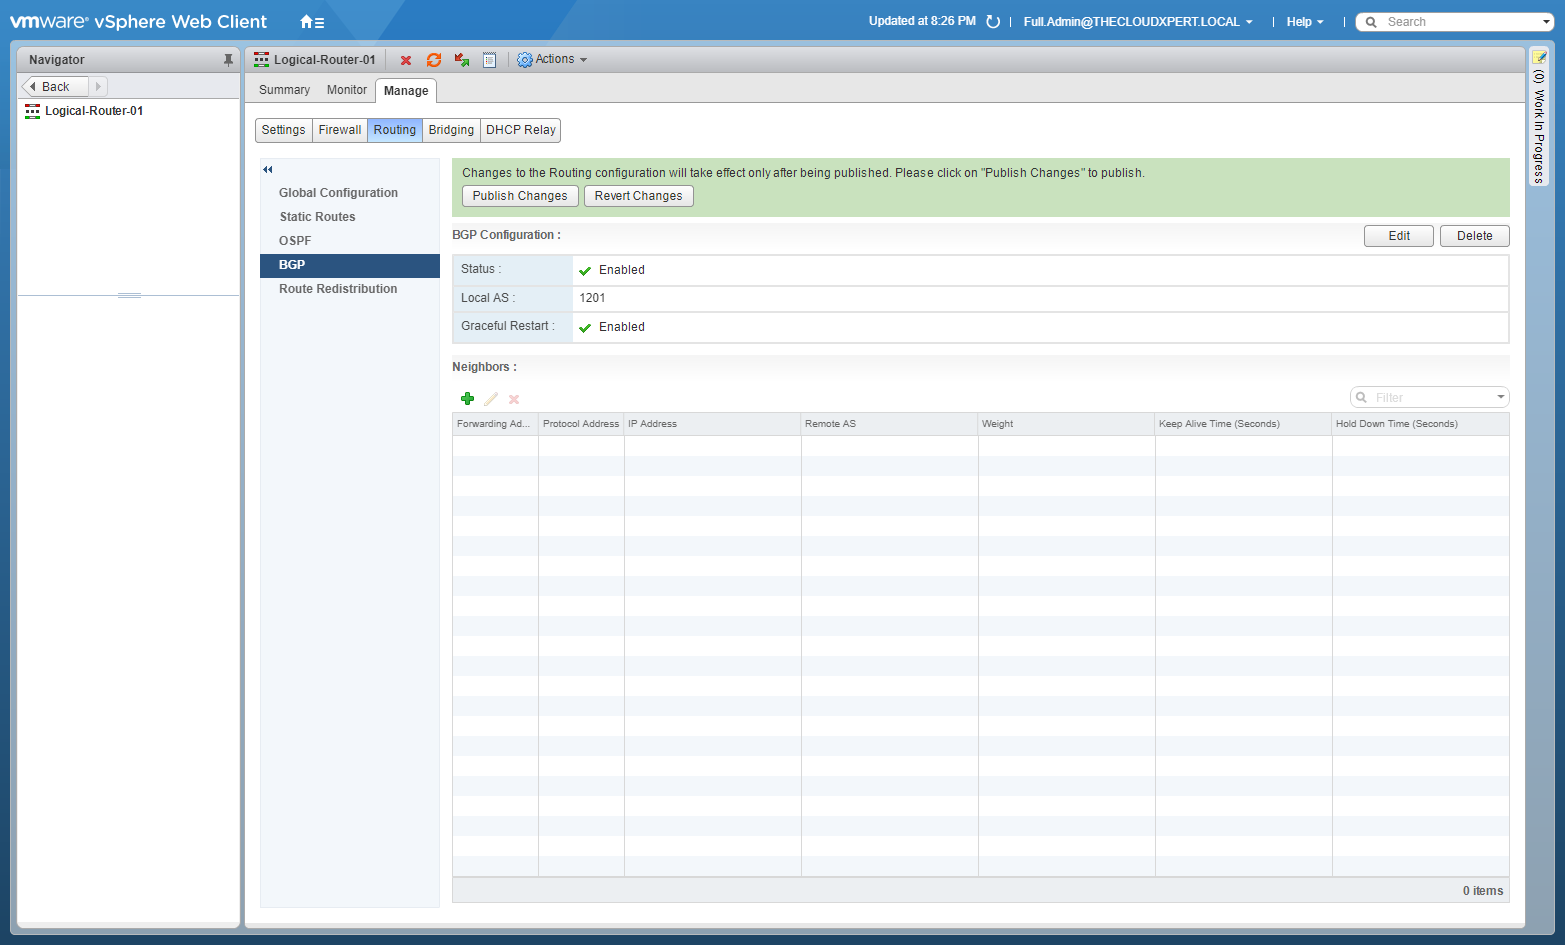Expand the neighbors Filter dropdown arrow
Screen dimensions: 1565x945
1500,398
